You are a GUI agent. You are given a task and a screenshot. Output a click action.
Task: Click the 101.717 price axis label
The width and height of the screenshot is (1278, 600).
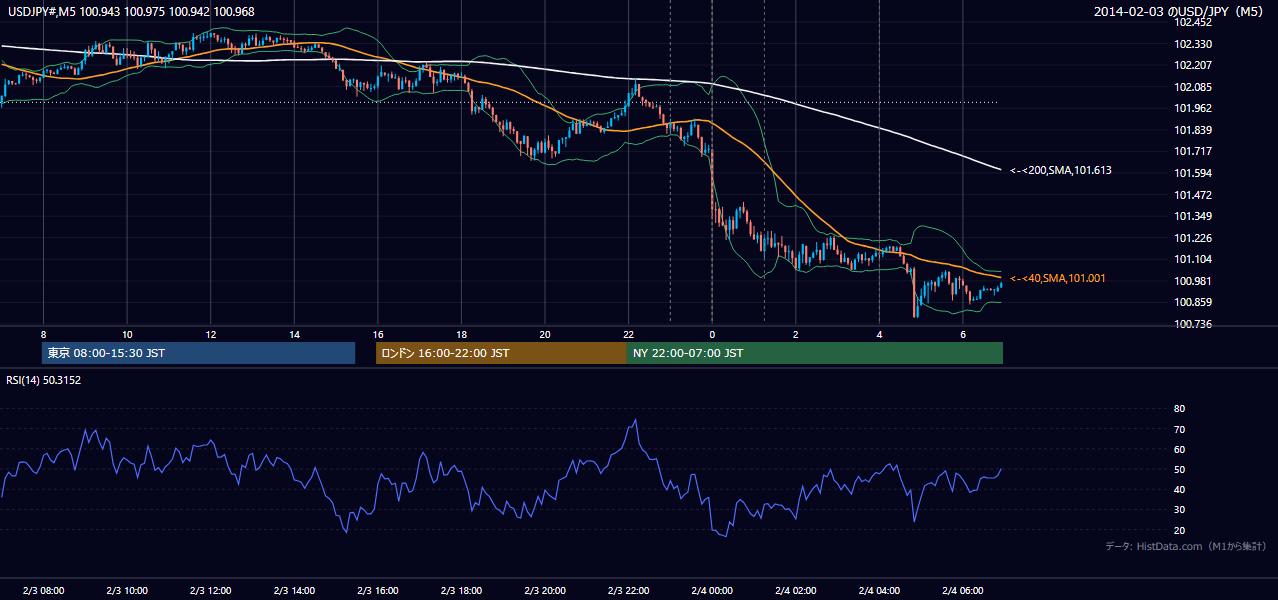point(1193,151)
